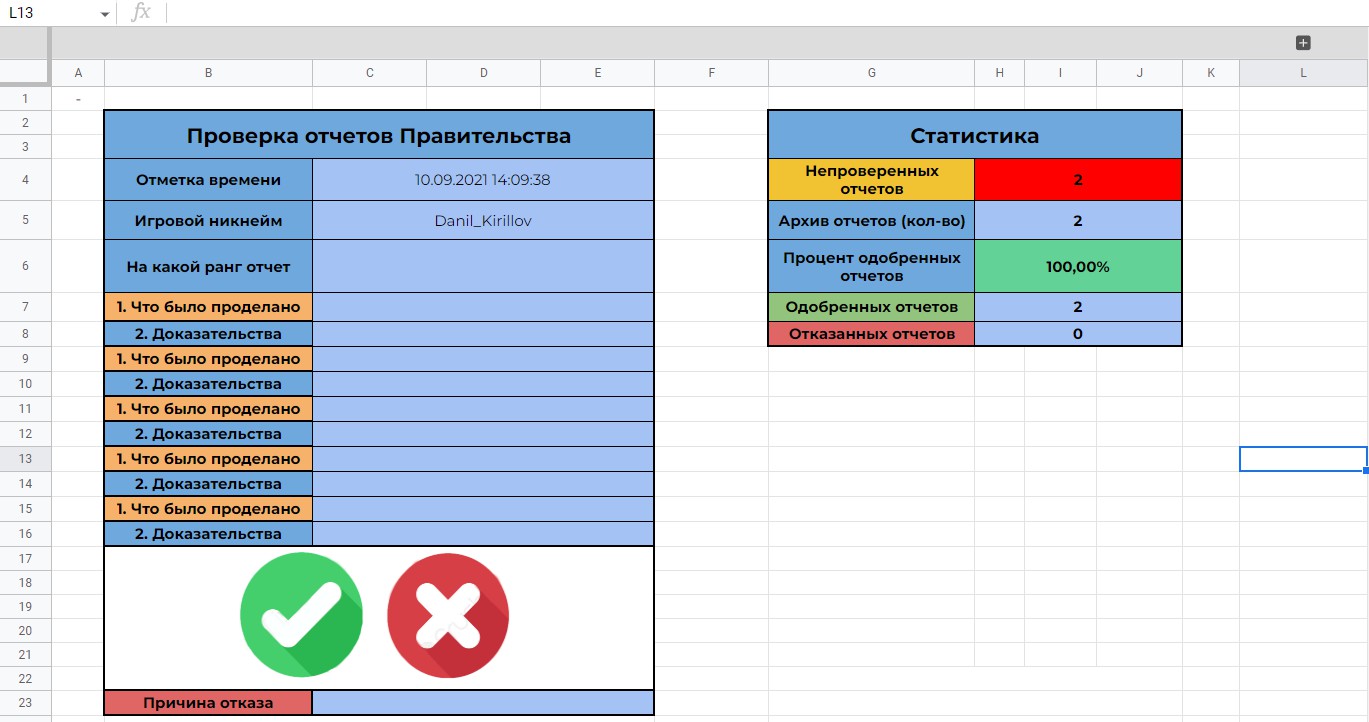This screenshot has height=722, width=1369.
Task: Select 'Отметка времени' label cell
Action: click(x=208, y=180)
